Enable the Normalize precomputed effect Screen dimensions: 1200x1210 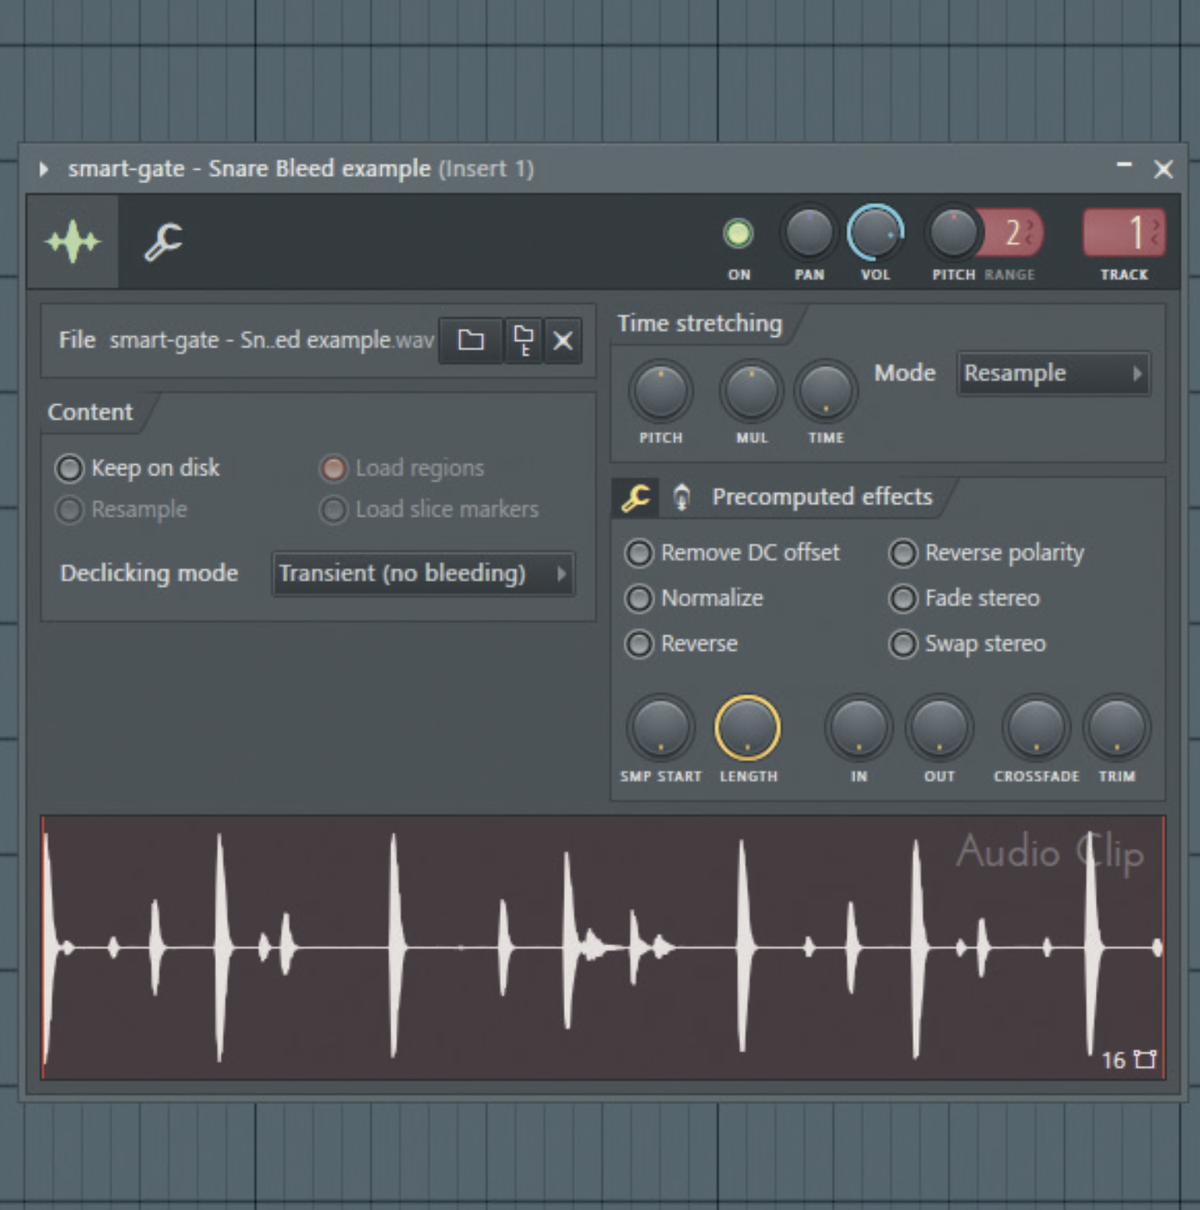pos(639,598)
